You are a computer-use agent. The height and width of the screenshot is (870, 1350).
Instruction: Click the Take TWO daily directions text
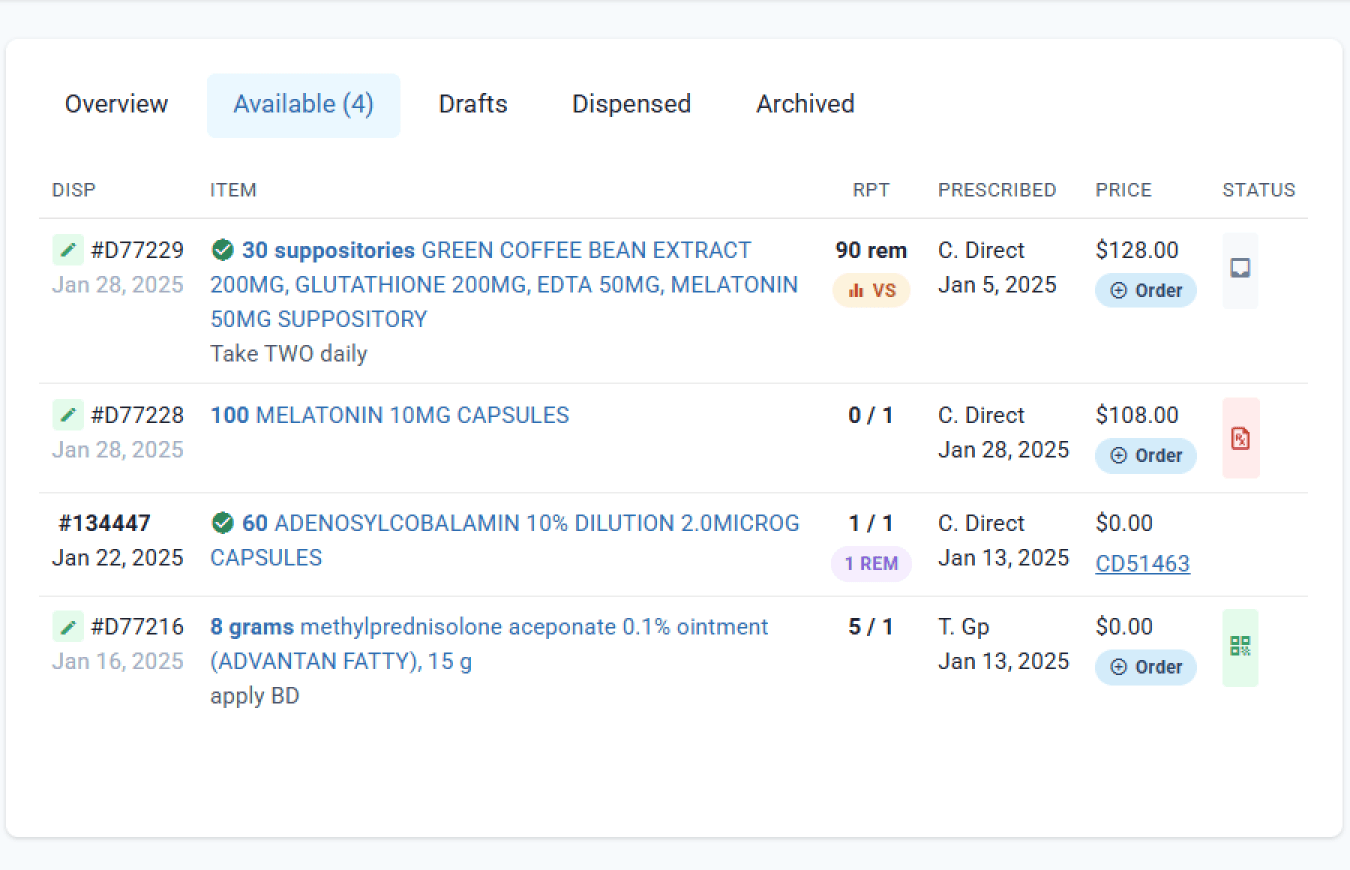point(289,353)
